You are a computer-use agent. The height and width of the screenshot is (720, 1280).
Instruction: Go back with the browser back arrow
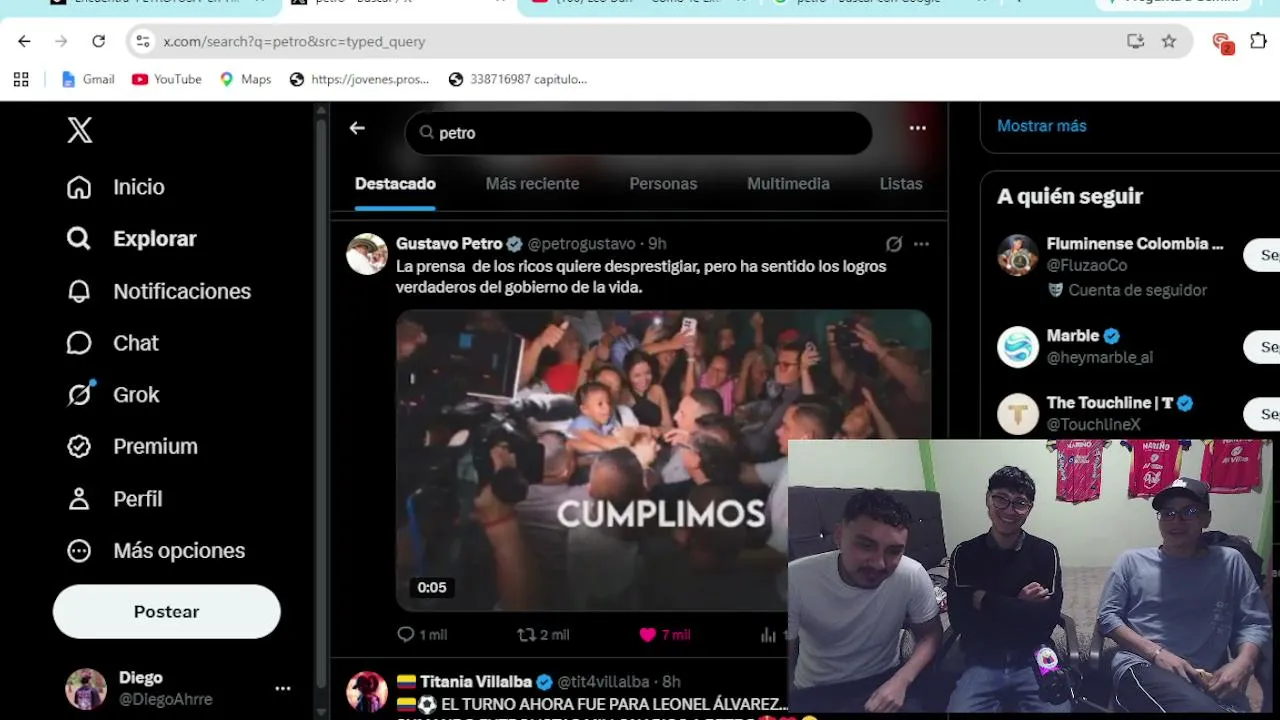[x=24, y=41]
